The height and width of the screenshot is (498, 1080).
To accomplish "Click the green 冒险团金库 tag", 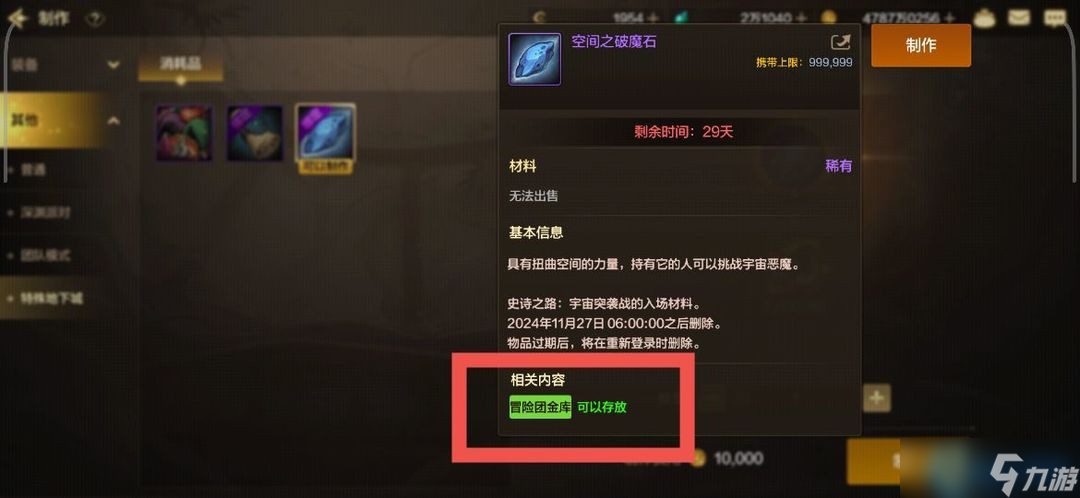I will (540, 407).
